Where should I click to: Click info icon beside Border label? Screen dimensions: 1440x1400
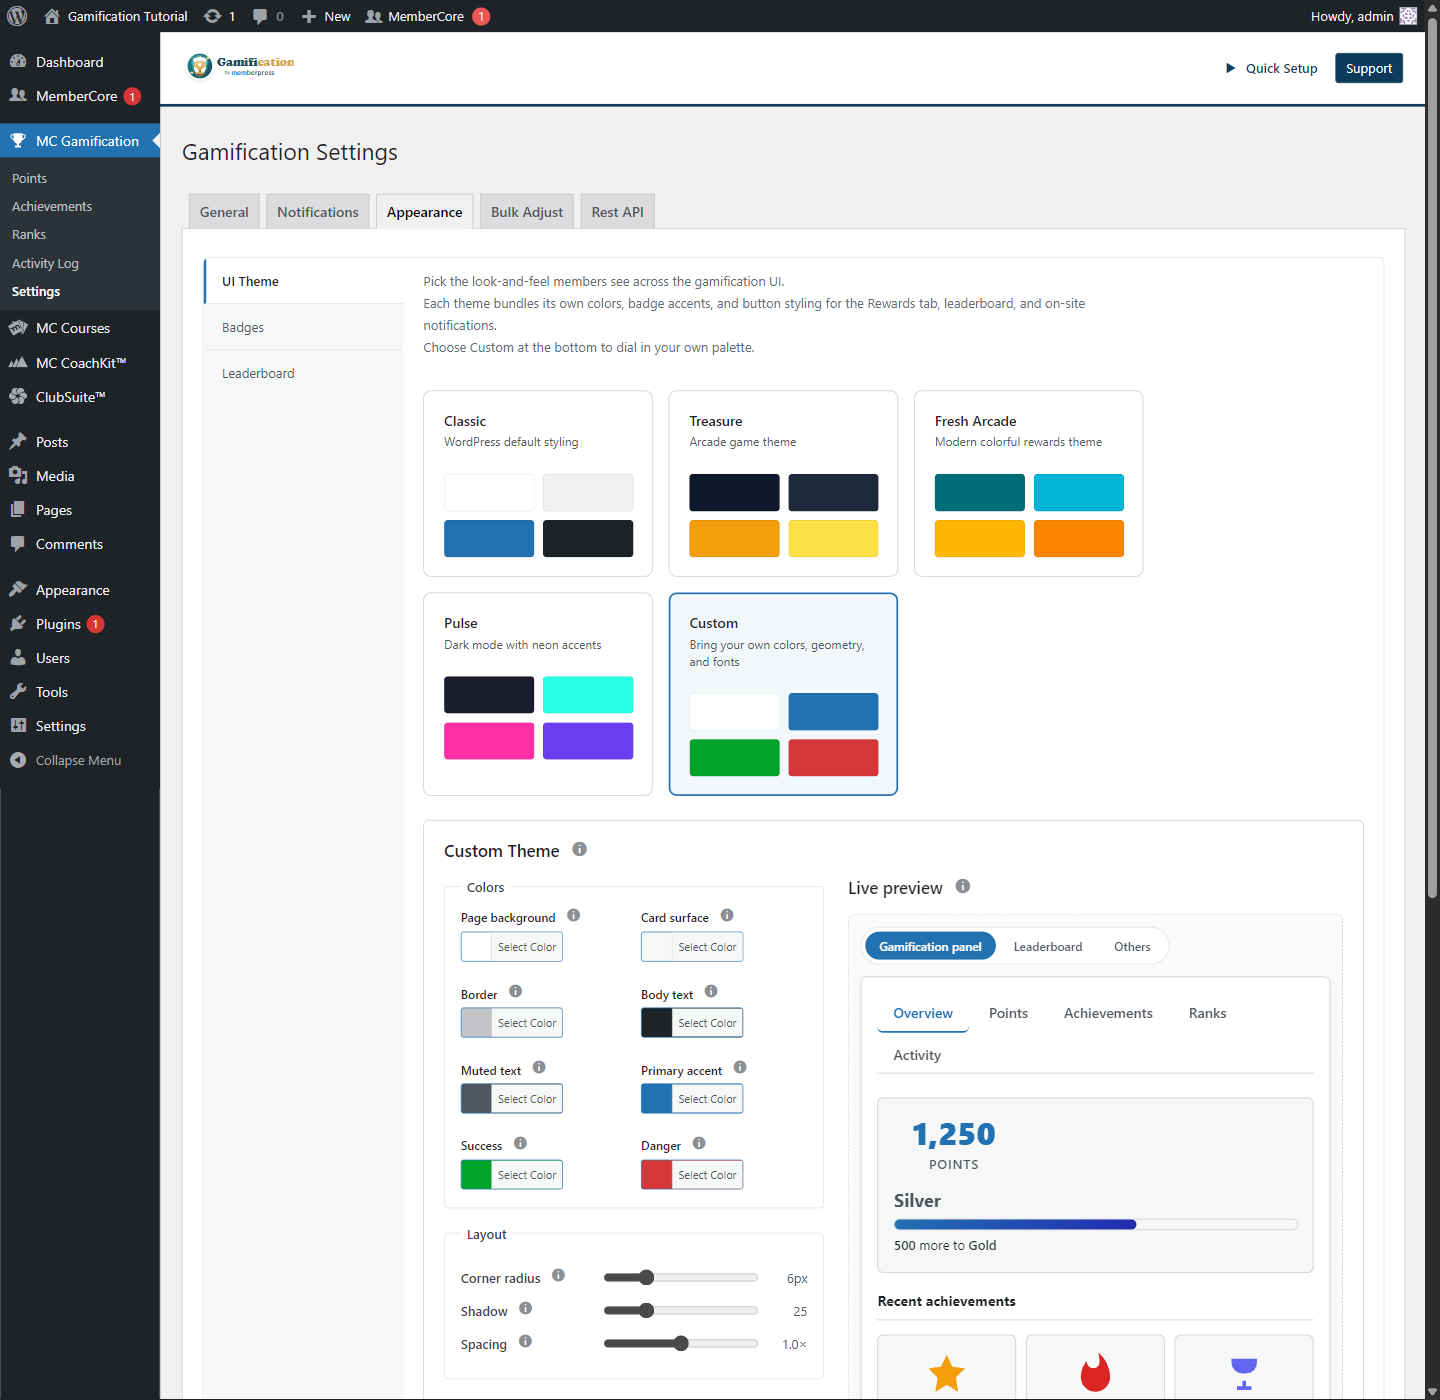pyautogui.click(x=516, y=991)
